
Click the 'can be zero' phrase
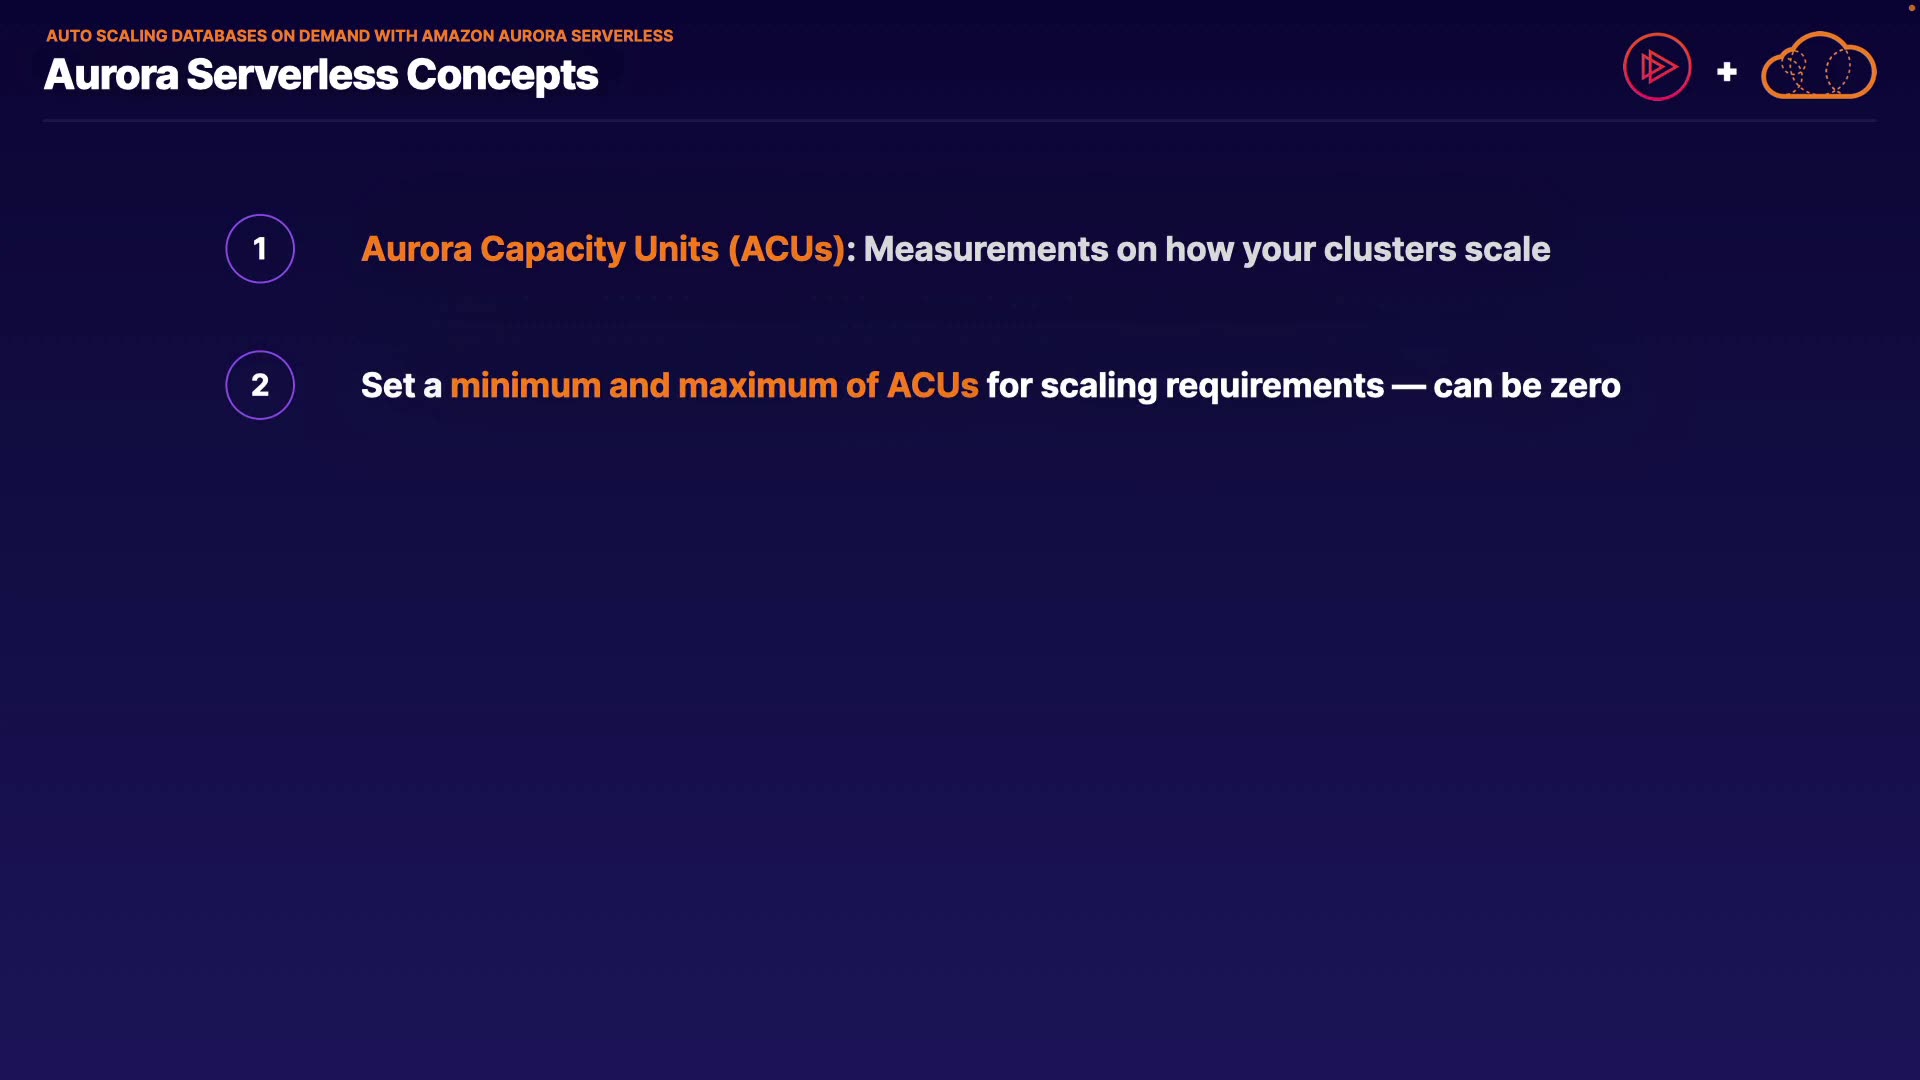pos(1526,385)
